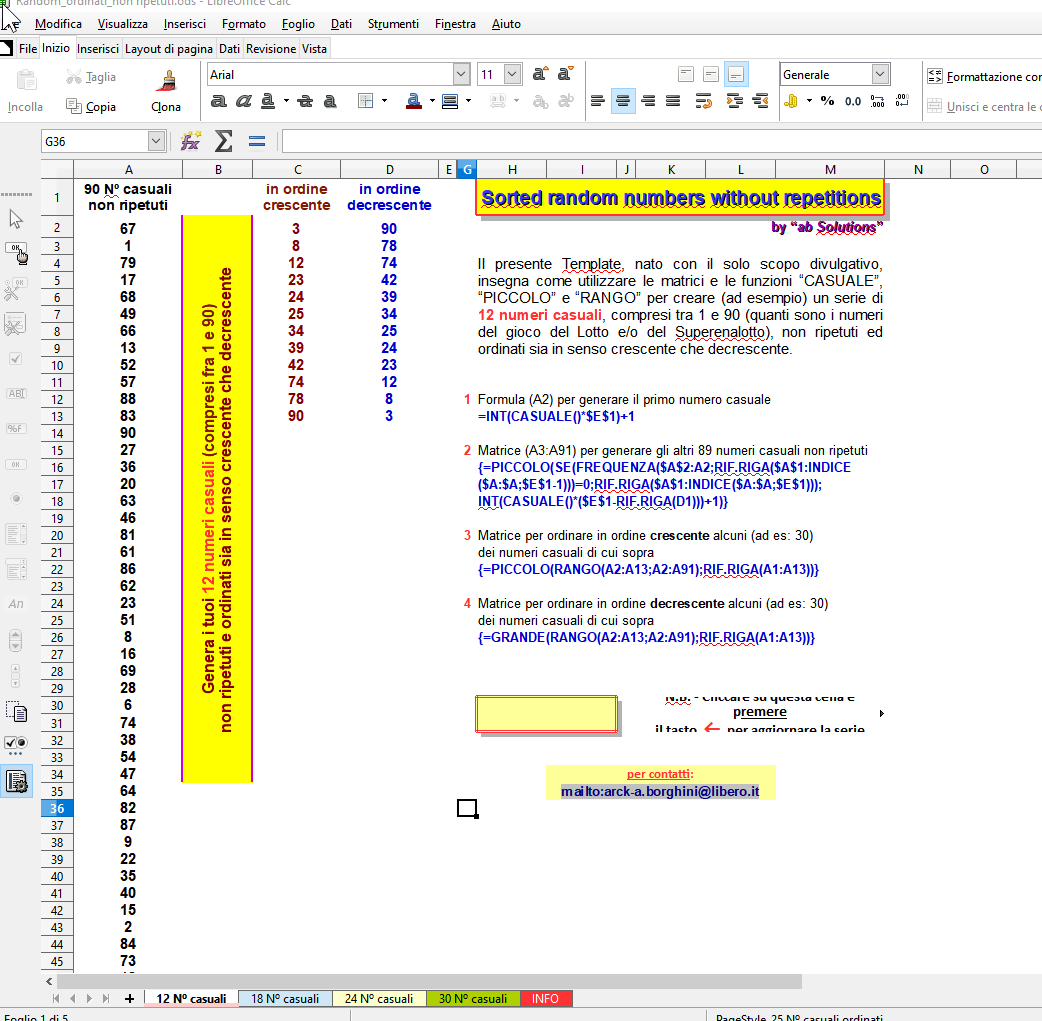Image resolution: width=1042 pixels, height=1021 pixels.
Task: Expand the Name Box dropdown
Action: 156,141
